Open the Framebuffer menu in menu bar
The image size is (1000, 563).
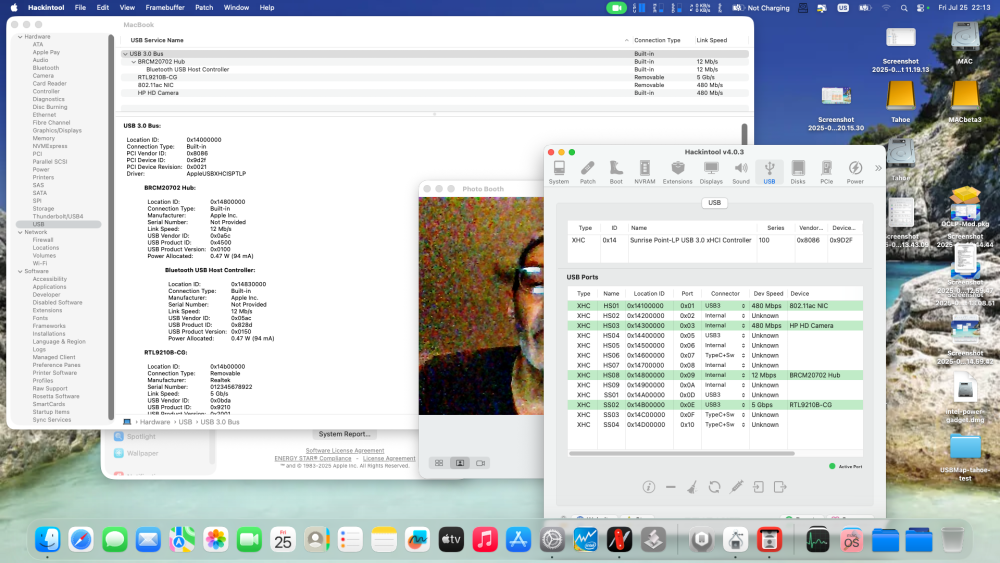tap(165, 8)
